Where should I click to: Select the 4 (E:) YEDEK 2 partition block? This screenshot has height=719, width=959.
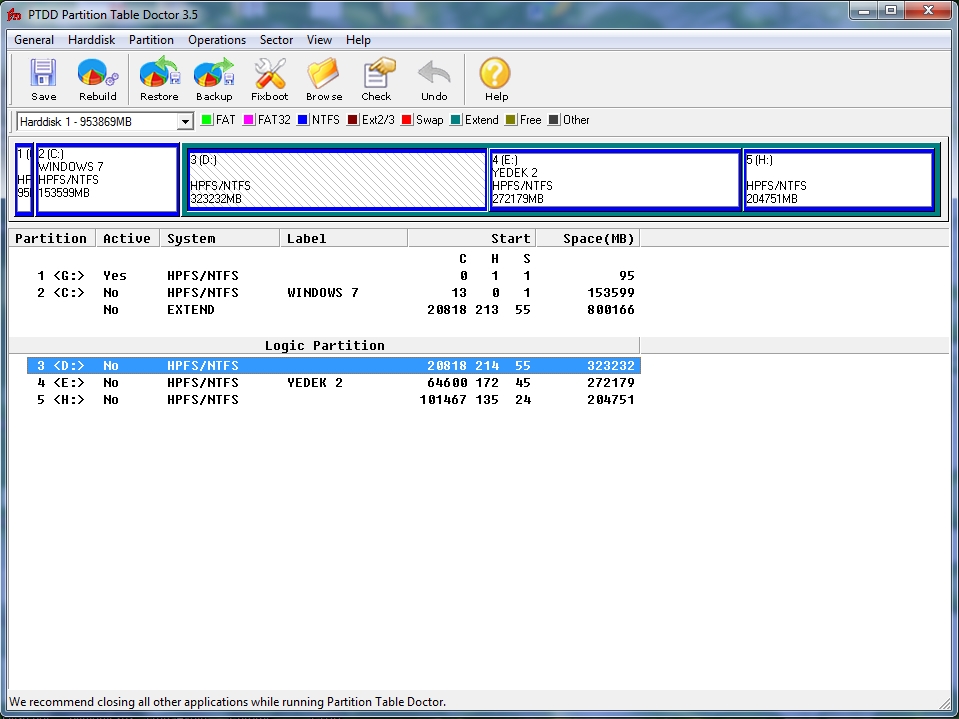tap(615, 179)
